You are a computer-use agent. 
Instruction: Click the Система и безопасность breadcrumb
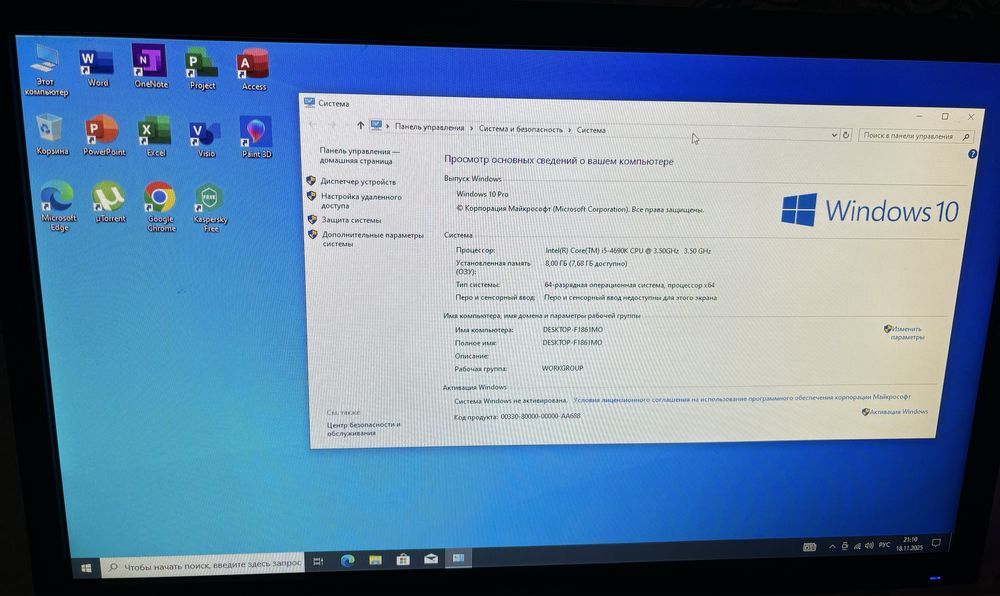pos(520,129)
